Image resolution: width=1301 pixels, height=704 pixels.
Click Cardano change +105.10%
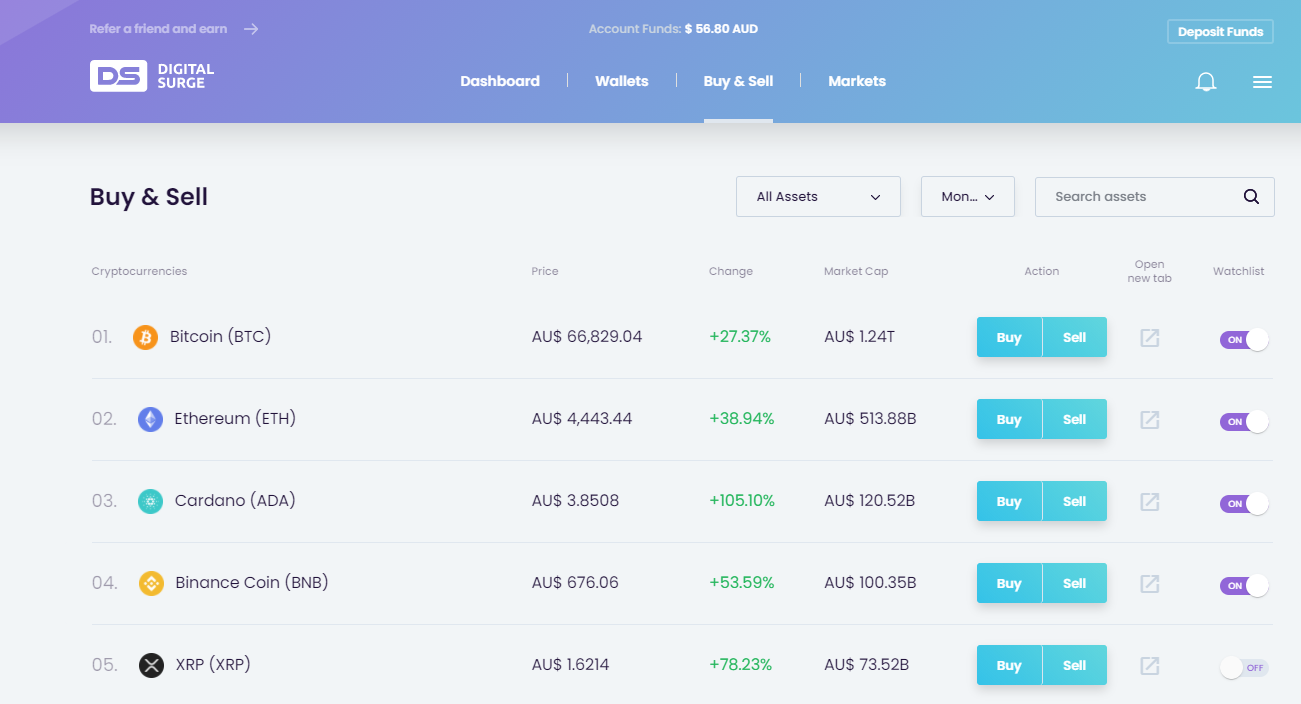click(x=742, y=501)
